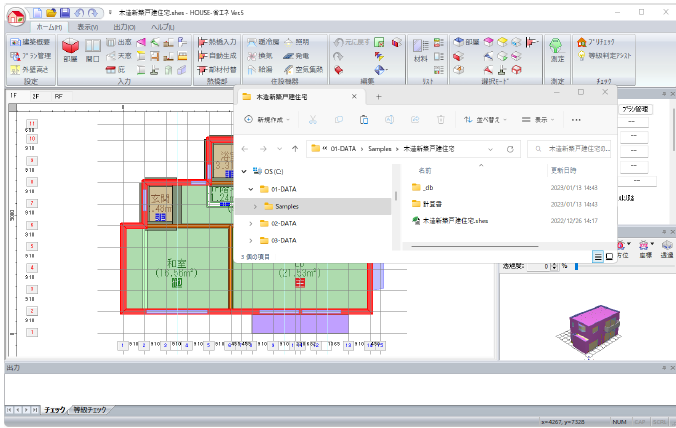Click Samples in the address breadcrumb
Screen dimensions: 676x428
pyautogui.click(x=380, y=149)
